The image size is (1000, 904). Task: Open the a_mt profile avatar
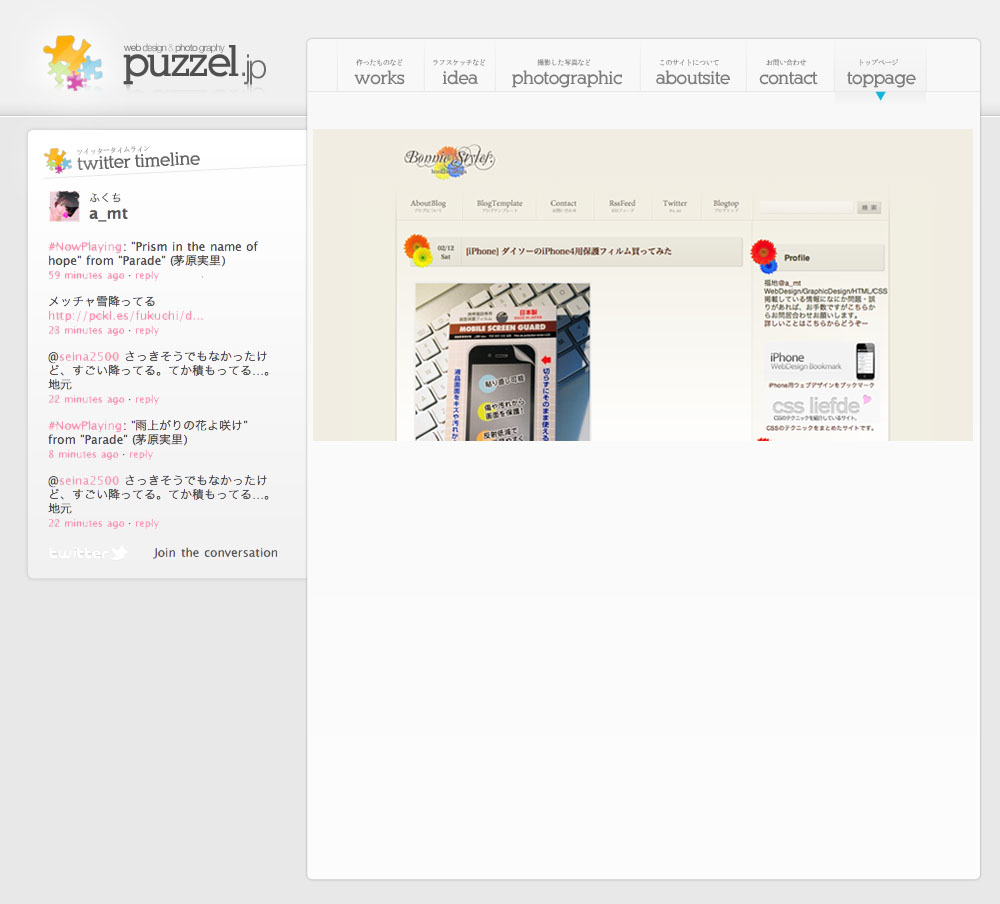pos(64,206)
